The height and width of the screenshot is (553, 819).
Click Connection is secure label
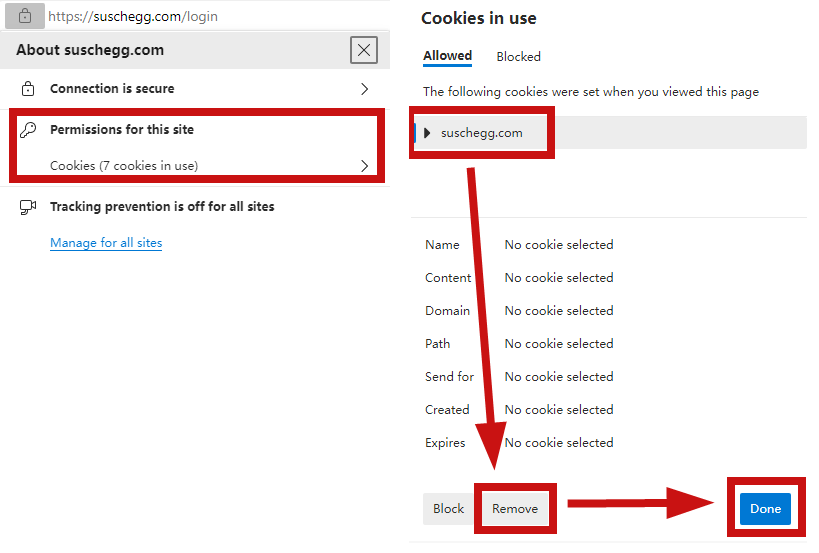(112, 89)
